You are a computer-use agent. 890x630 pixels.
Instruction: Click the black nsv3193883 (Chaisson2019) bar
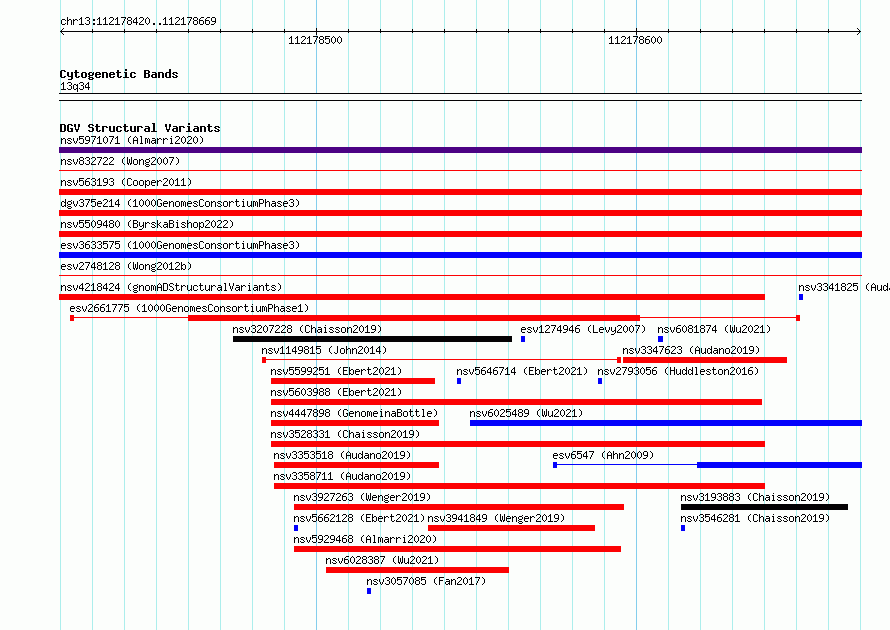(764, 507)
